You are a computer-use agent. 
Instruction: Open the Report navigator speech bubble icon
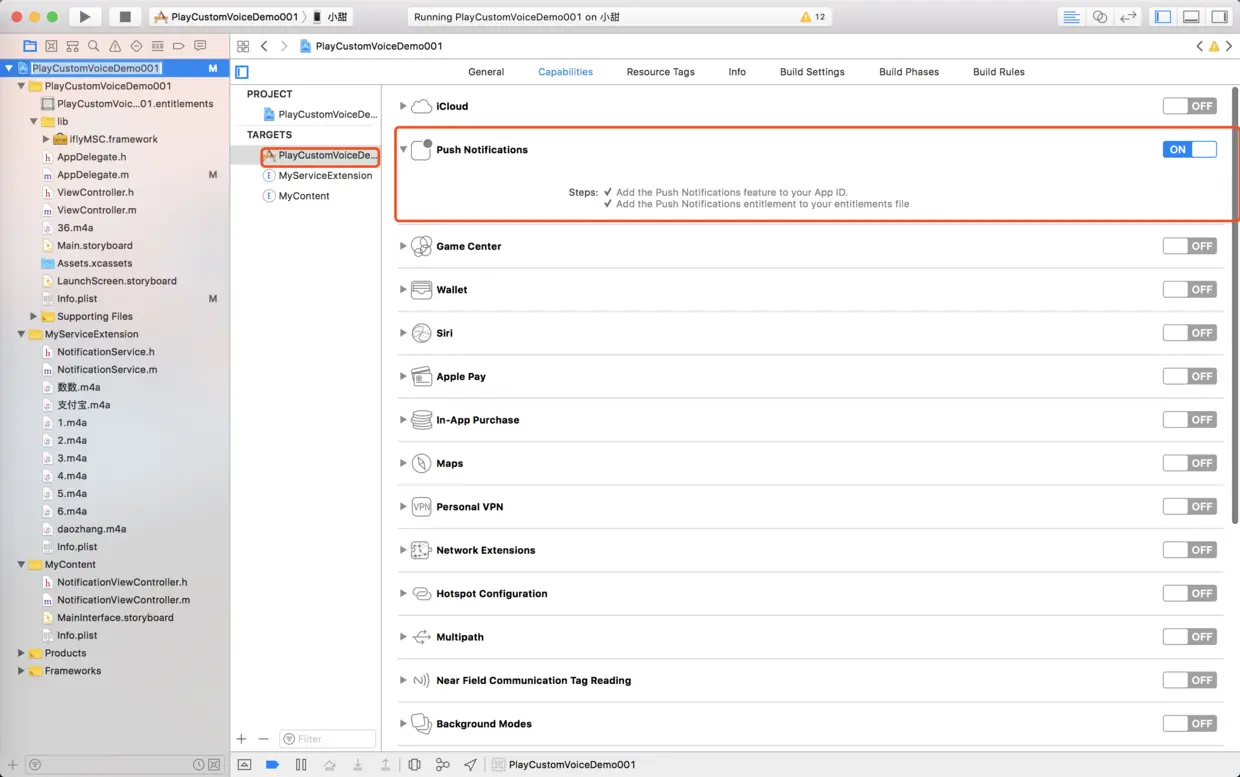pyautogui.click(x=200, y=46)
